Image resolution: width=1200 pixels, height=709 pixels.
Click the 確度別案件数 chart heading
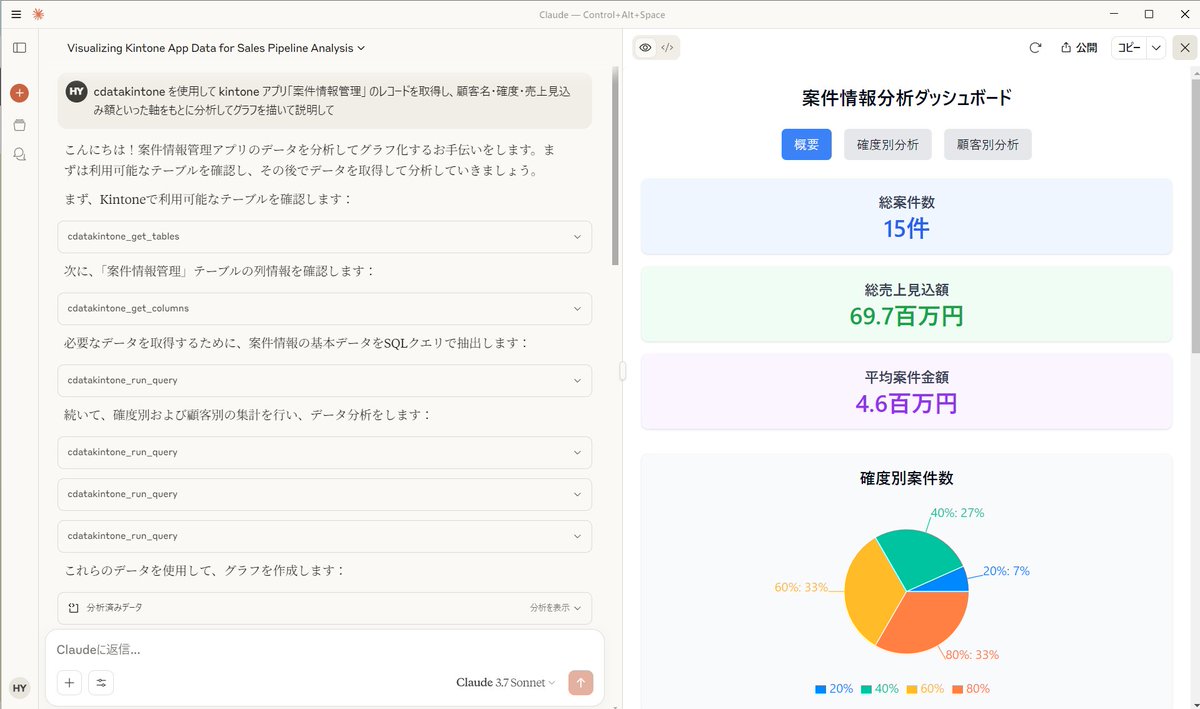point(906,478)
